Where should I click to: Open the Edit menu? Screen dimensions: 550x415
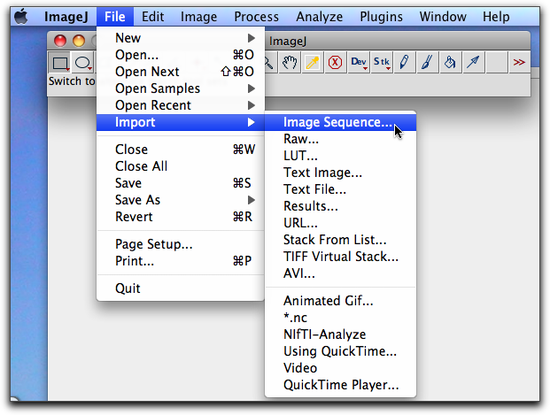pos(153,16)
